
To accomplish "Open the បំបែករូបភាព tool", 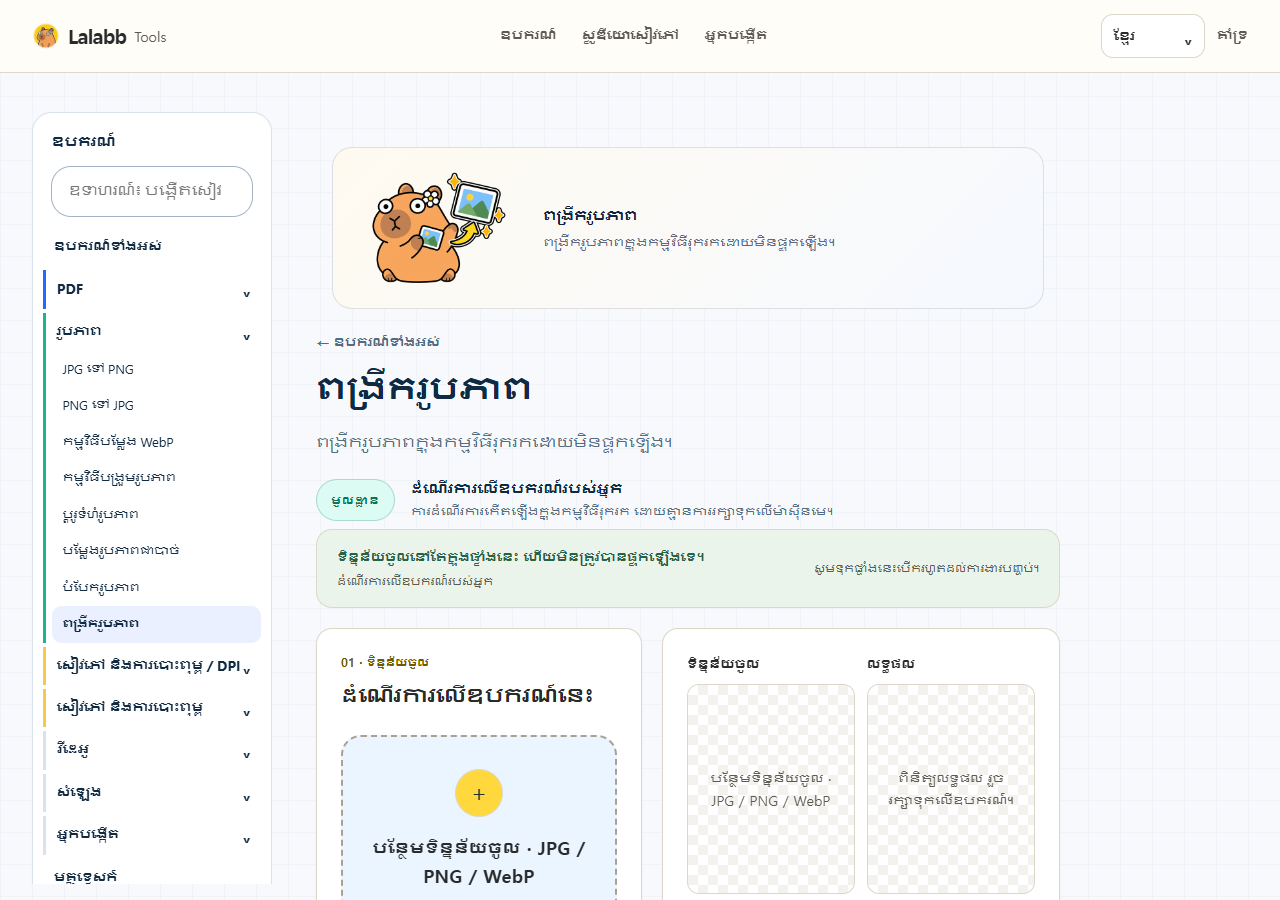I will coord(156,586).
